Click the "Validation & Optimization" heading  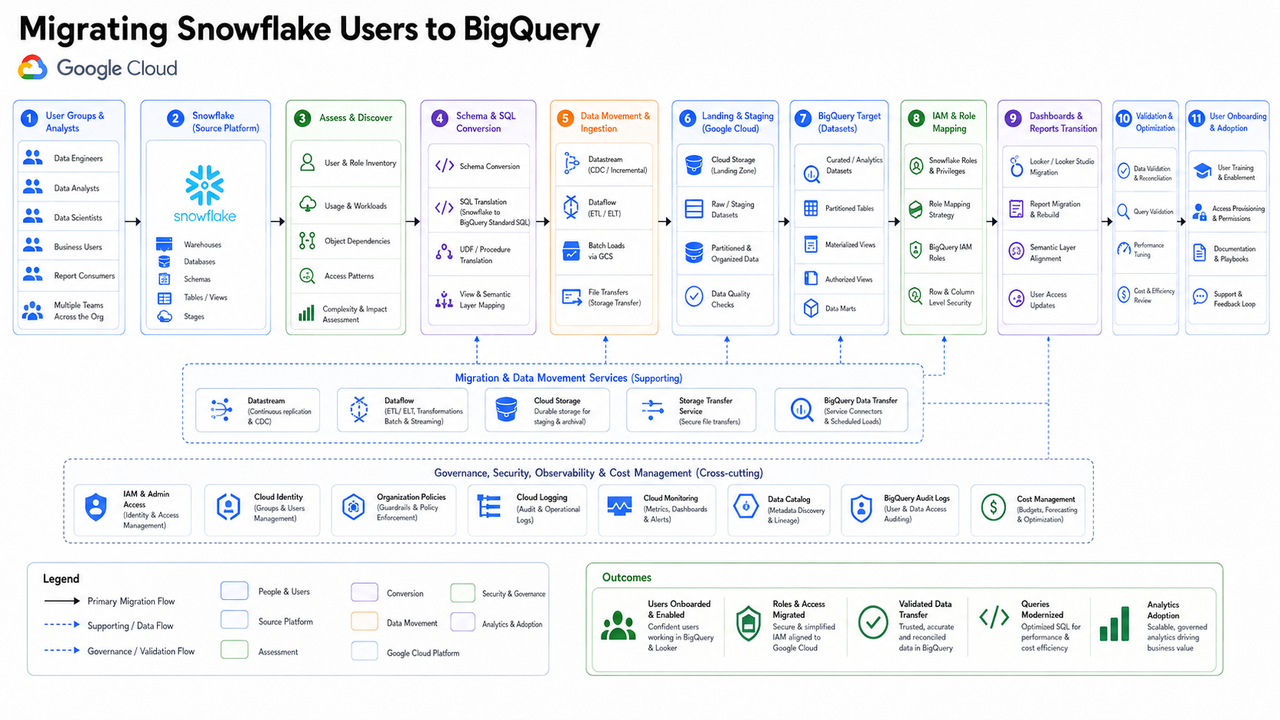[1155, 122]
